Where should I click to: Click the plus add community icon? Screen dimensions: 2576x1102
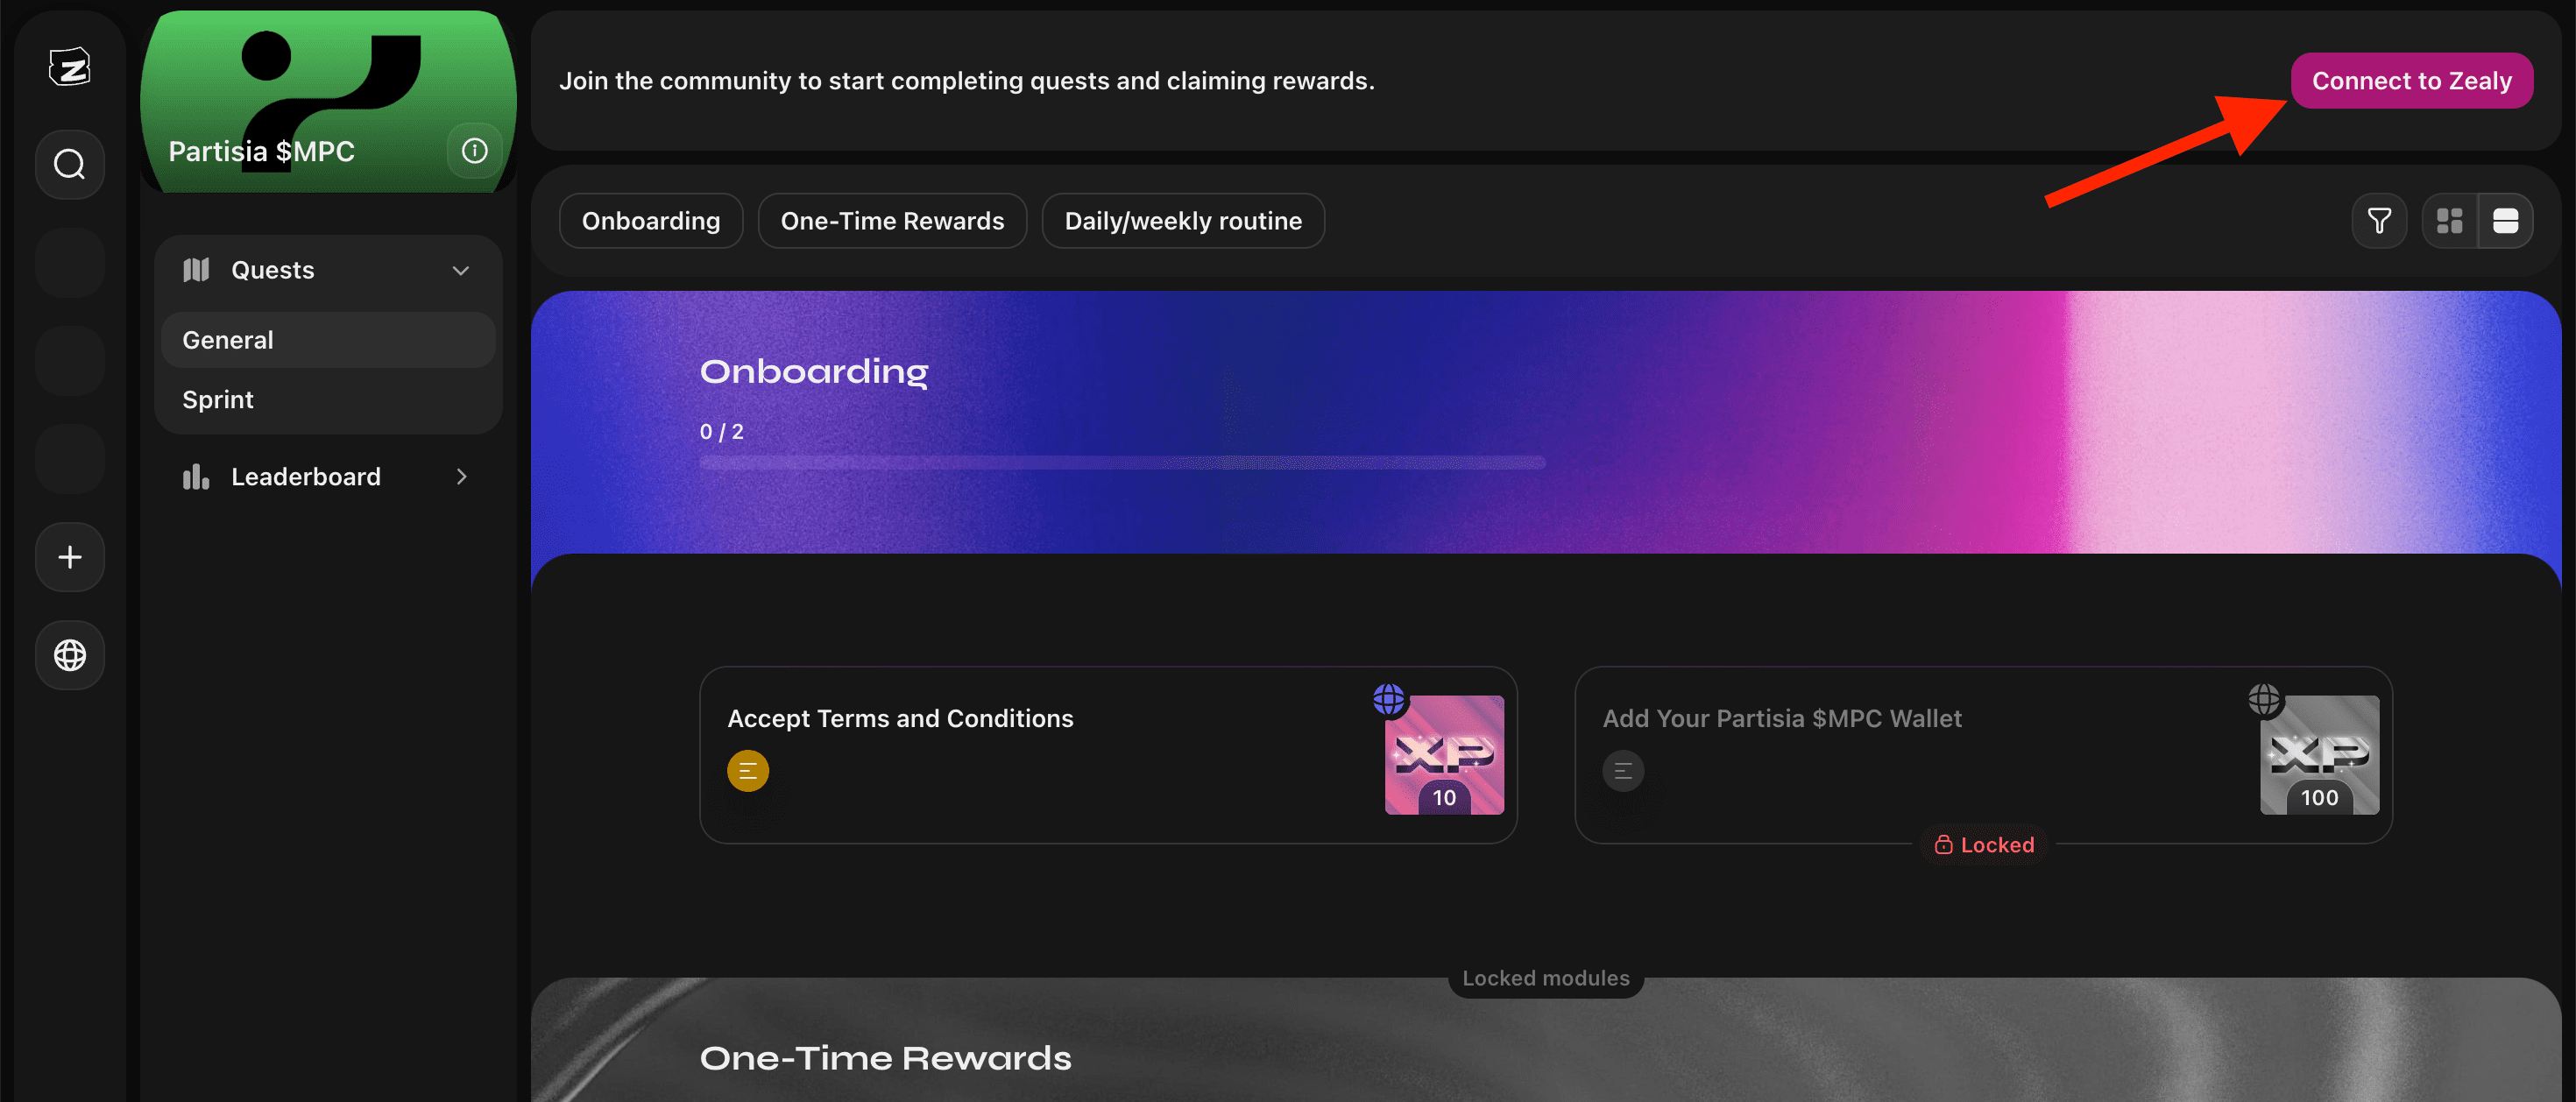[69, 557]
